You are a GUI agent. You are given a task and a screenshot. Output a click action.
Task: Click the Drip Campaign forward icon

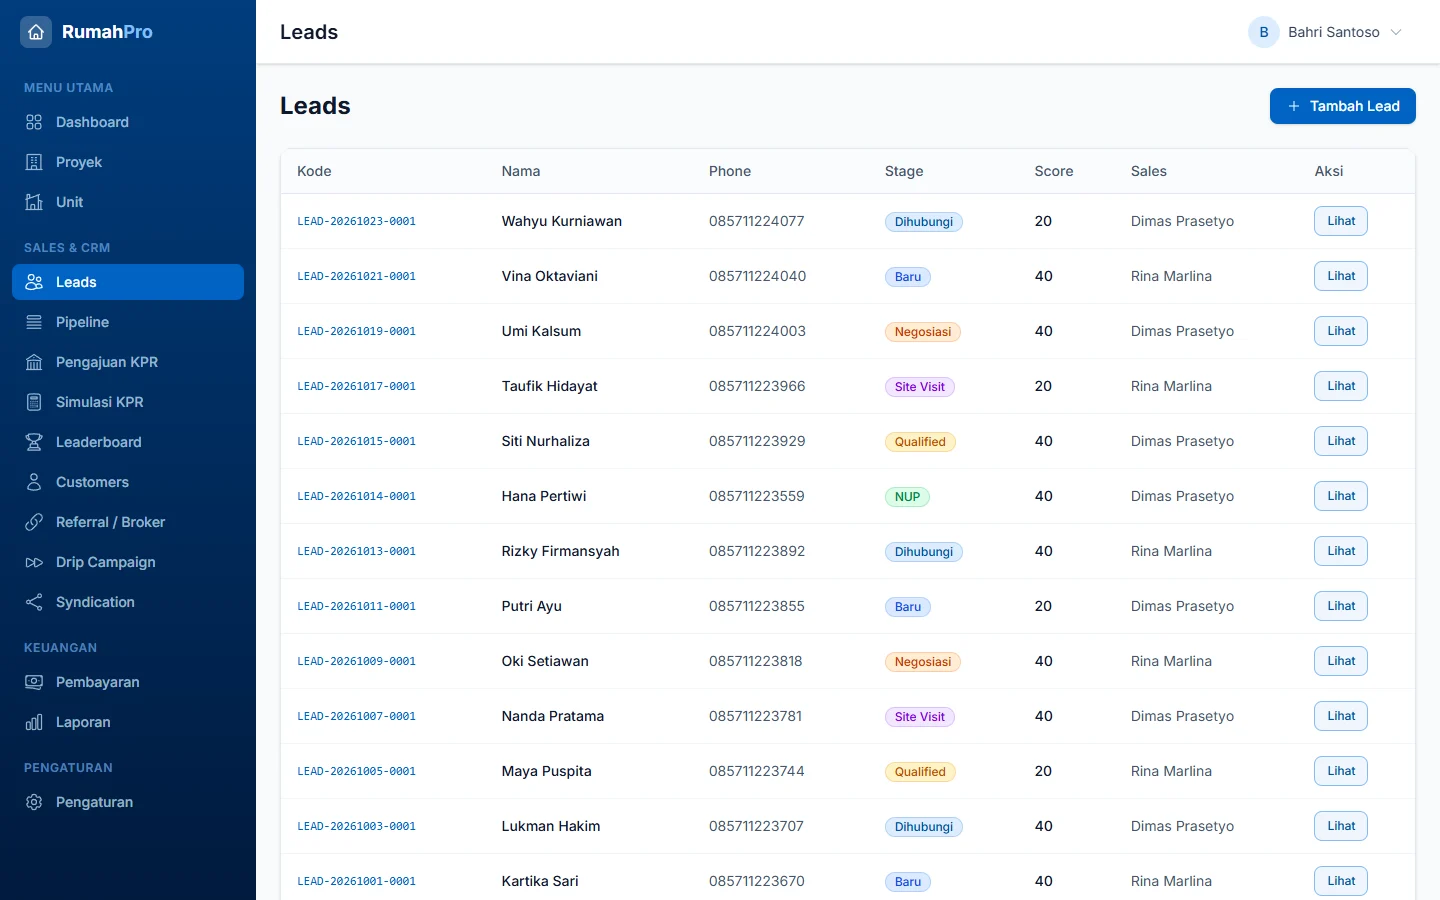click(x=34, y=562)
